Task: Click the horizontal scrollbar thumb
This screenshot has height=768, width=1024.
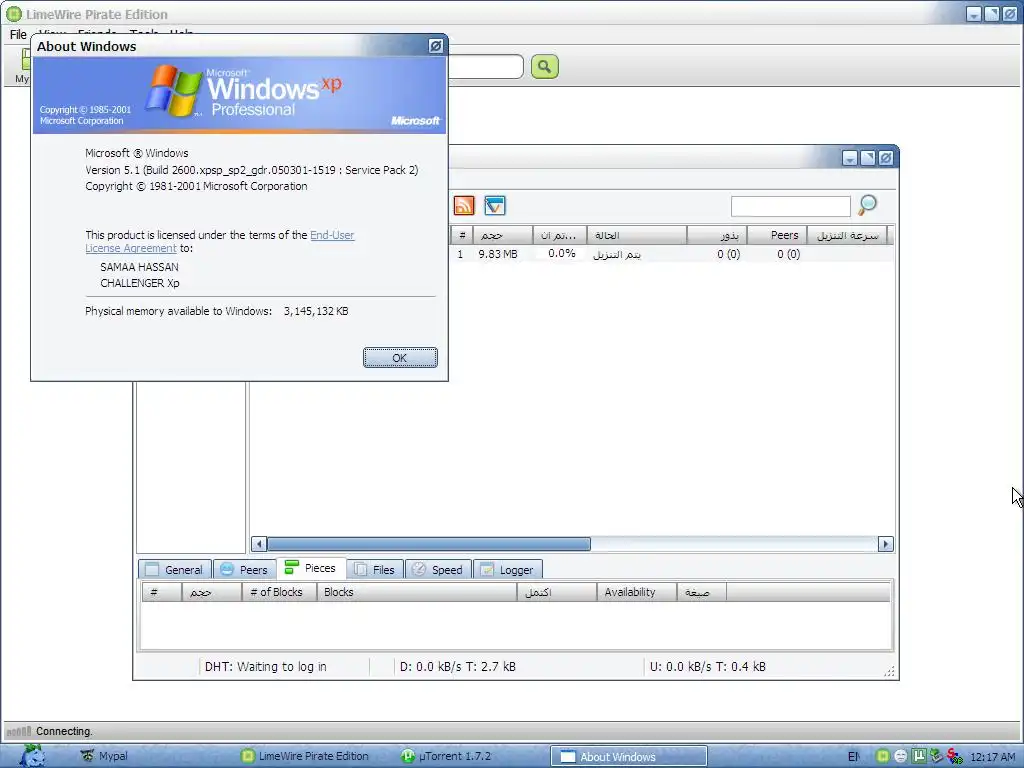Action: tap(428, 544)
